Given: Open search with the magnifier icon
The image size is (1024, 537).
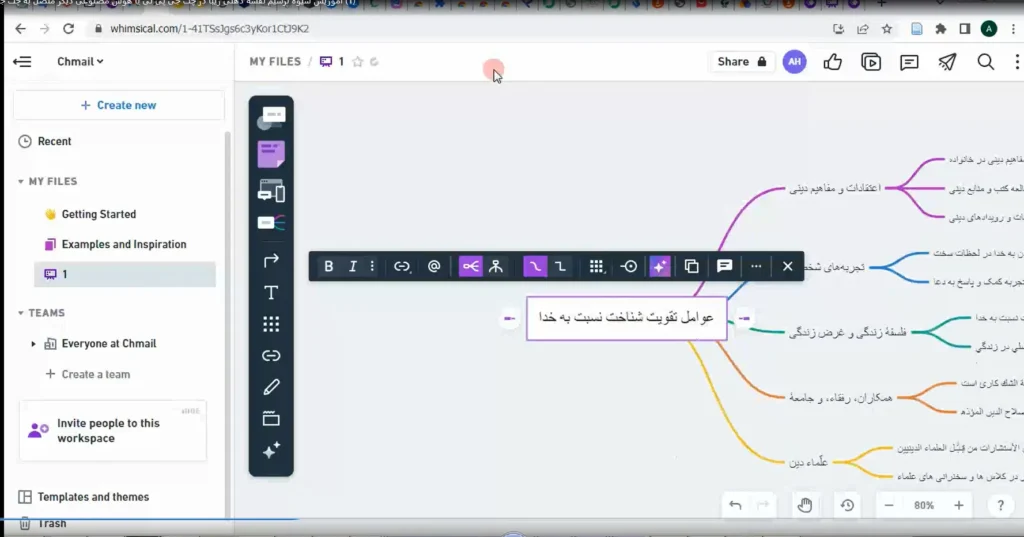Looking at the screenshot, I should click(985, 61).
